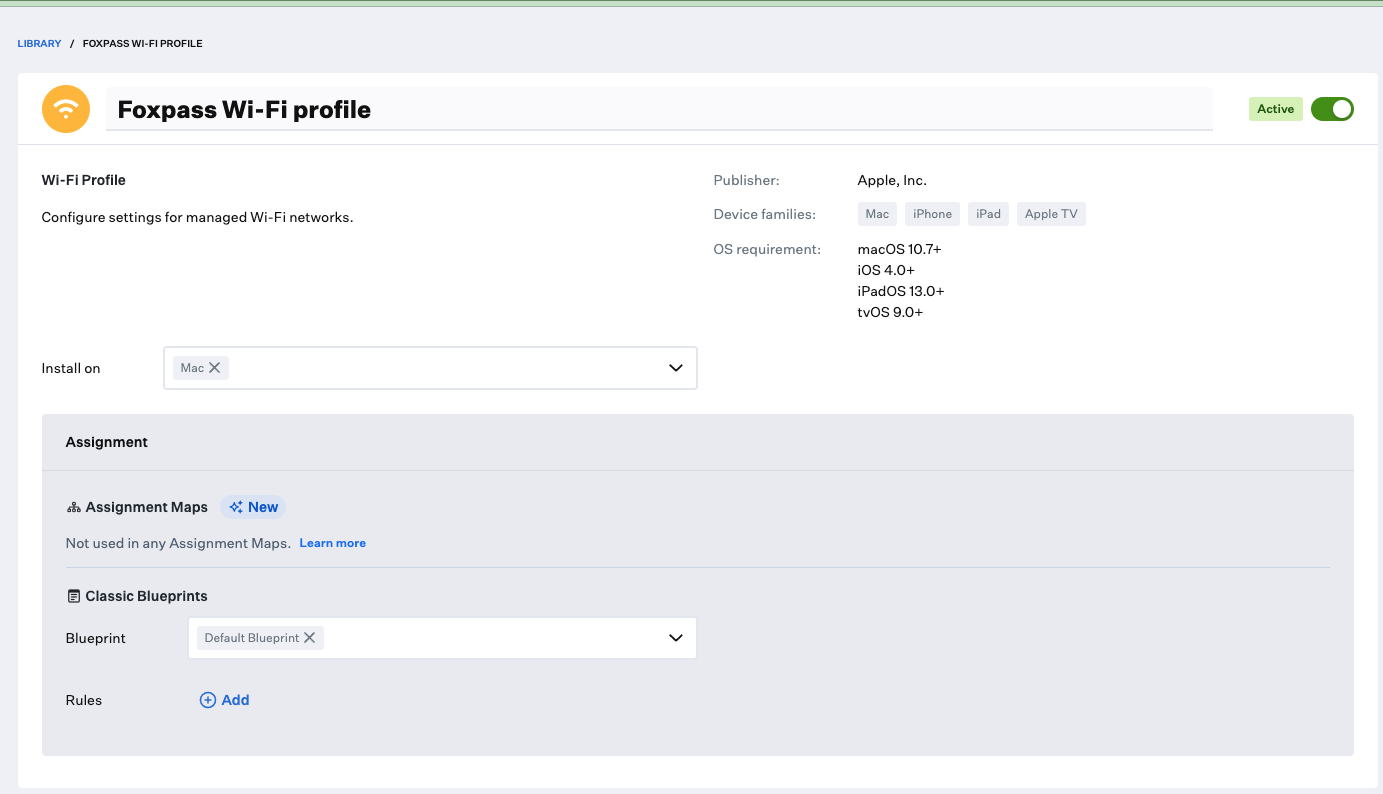The width and height of the screenshot is (1383, 794).
Task: Click the FOXPASS WI-FI PROFILE breadcrumb text
Action: tap(143, 44)
